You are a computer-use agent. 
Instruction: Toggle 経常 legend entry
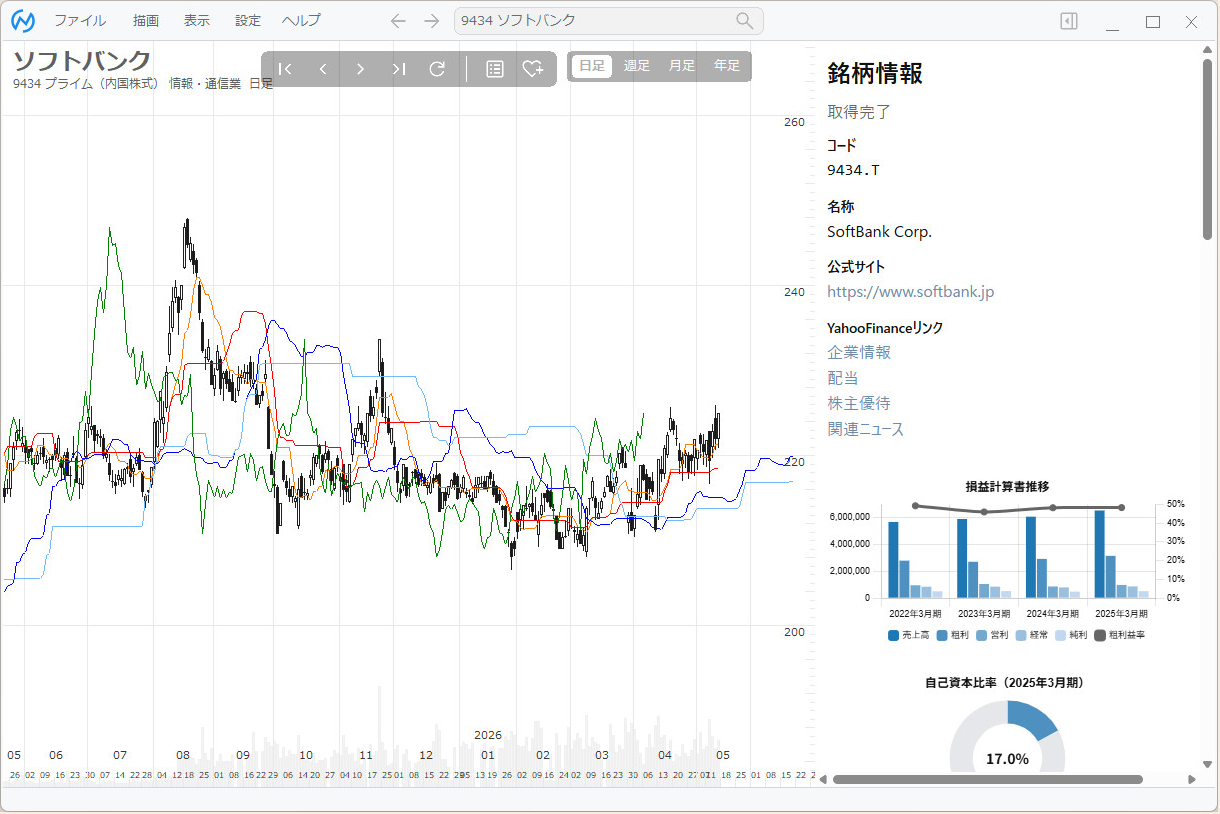pyautogui.click(x=1033, y=635)
